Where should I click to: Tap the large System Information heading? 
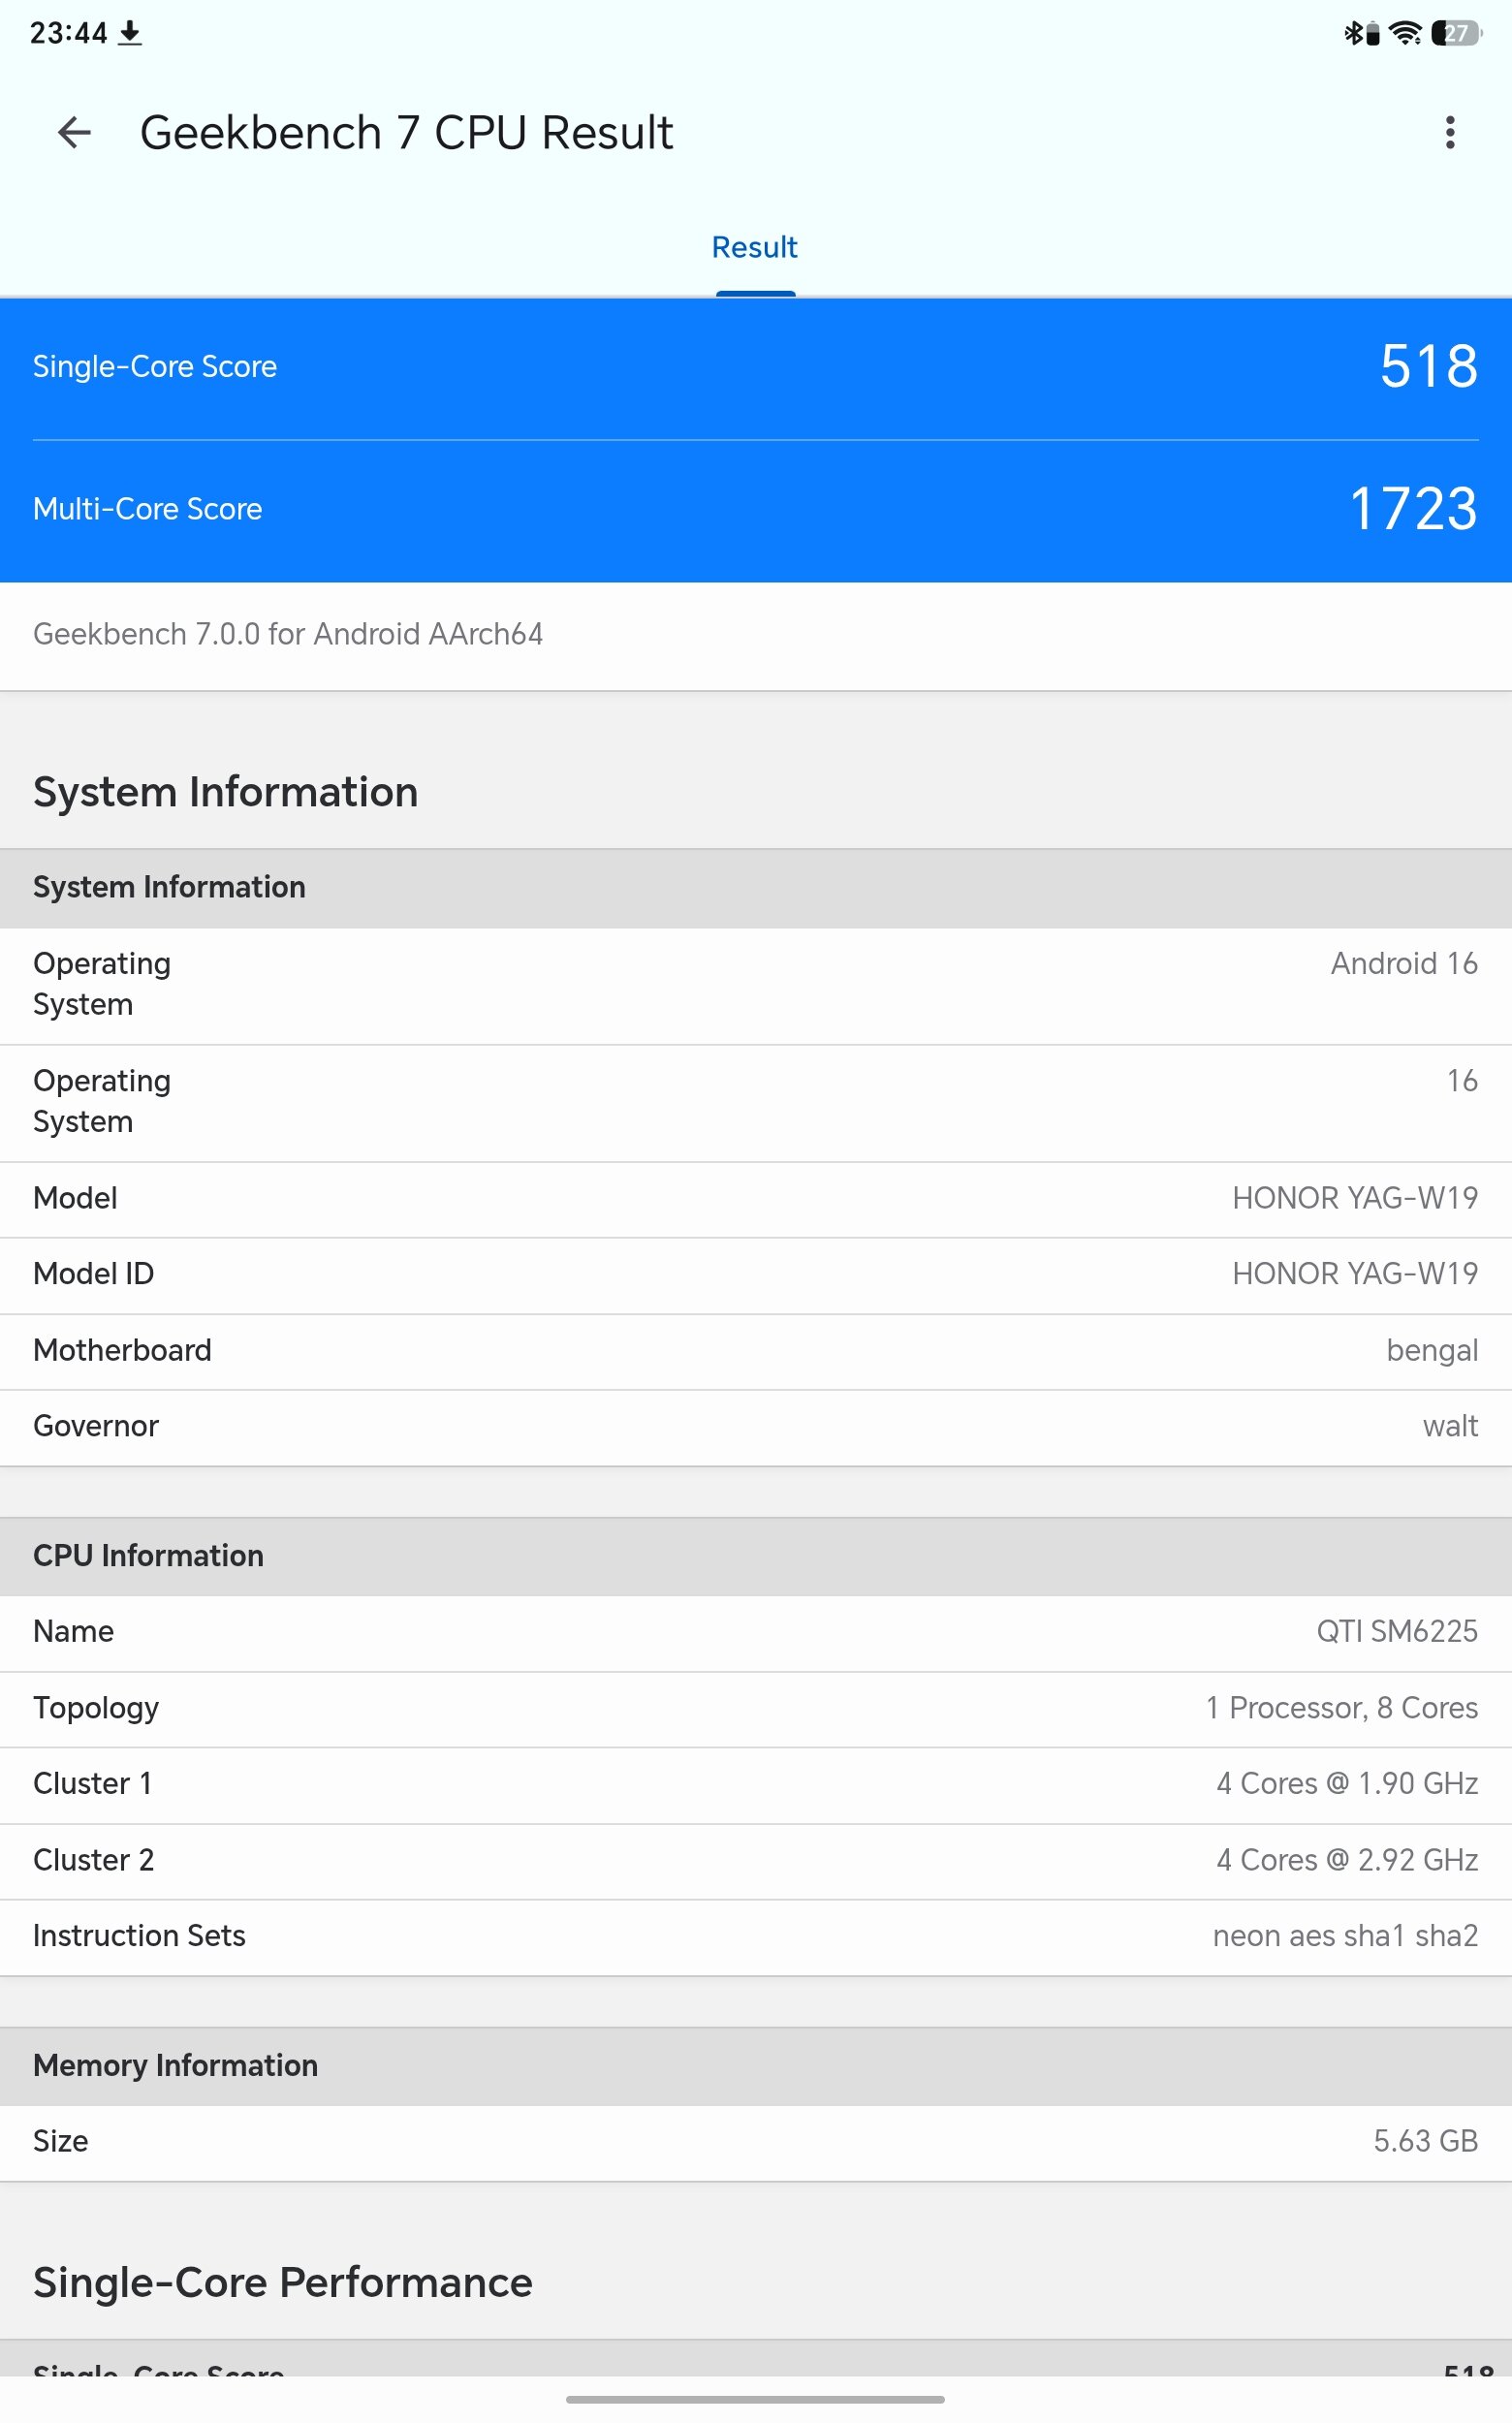tap(226, 792)
